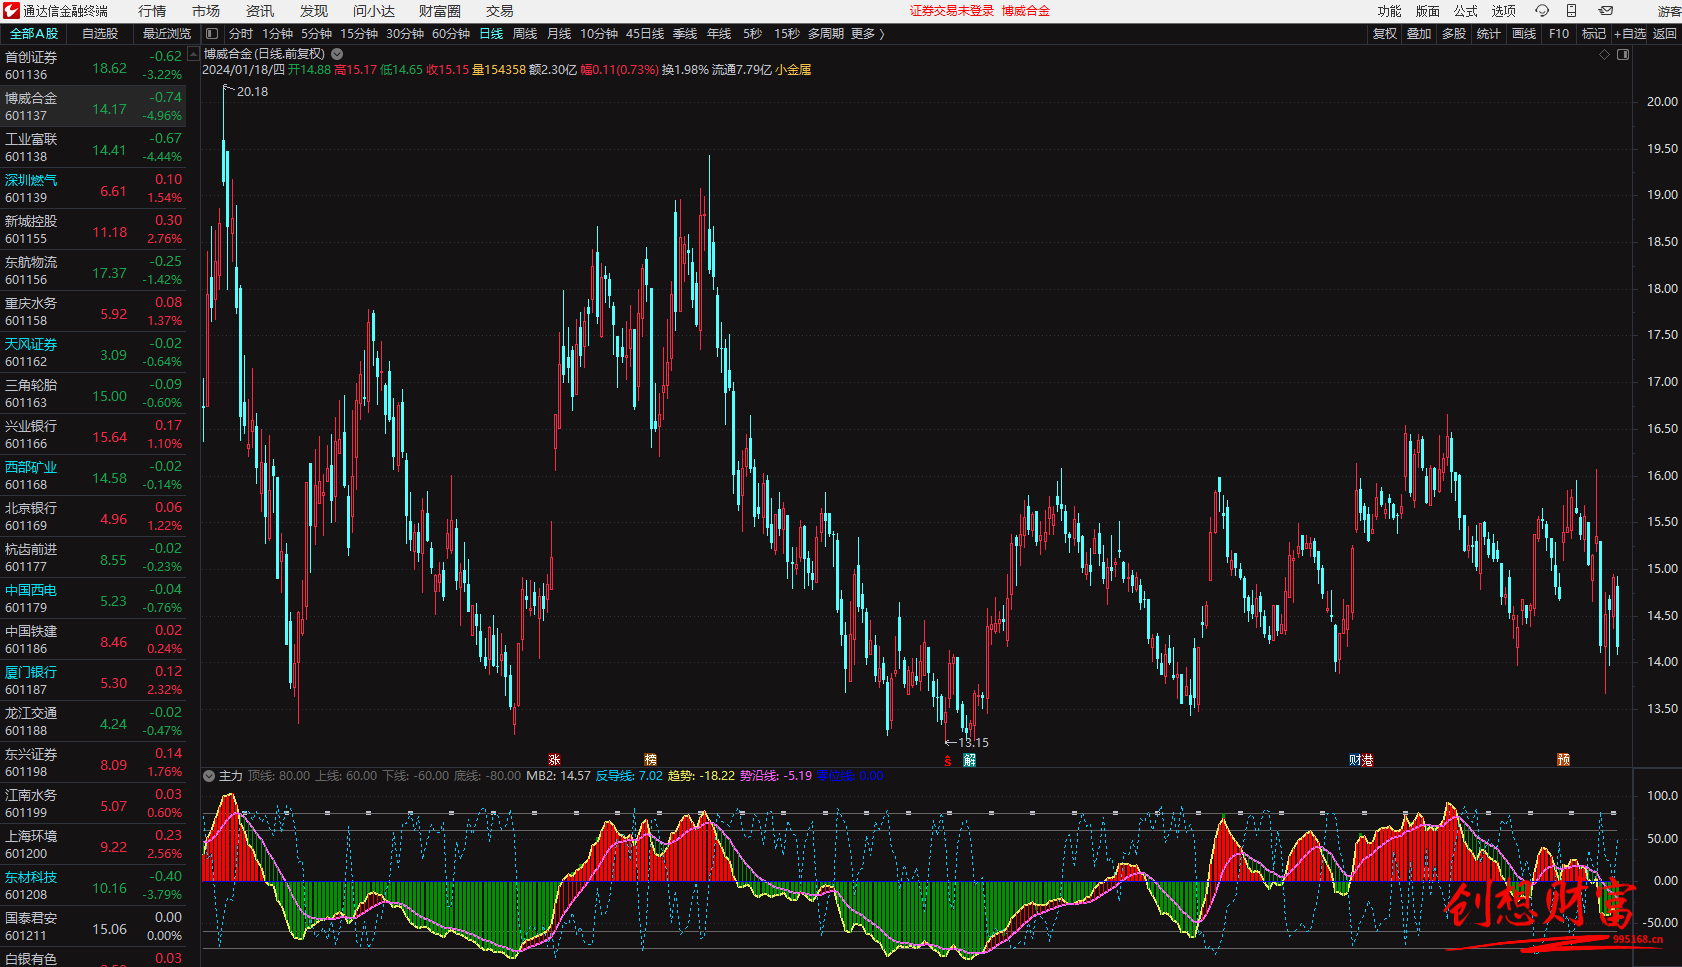Viewport: 1682px width, 967px height.
Task: Click the mobile phone icon
Action: click(1571, 11)
